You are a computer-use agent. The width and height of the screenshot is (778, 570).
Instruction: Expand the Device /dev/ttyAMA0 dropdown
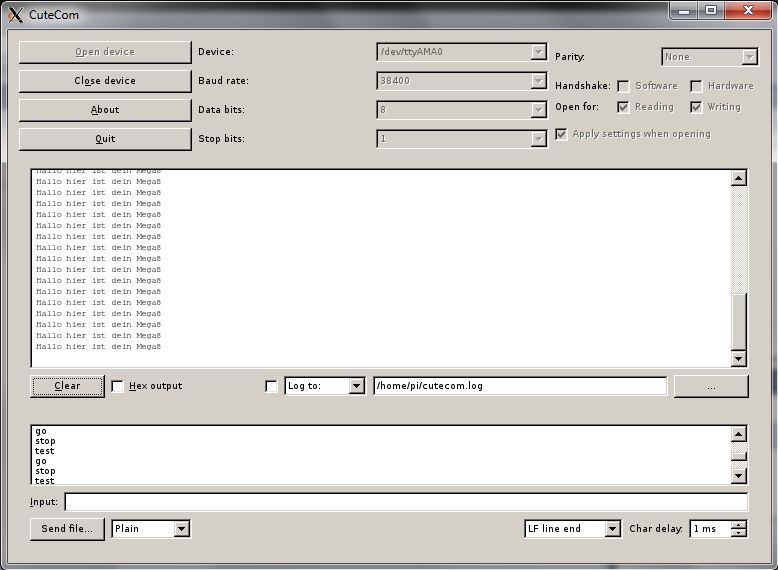(x=538, y=52)
